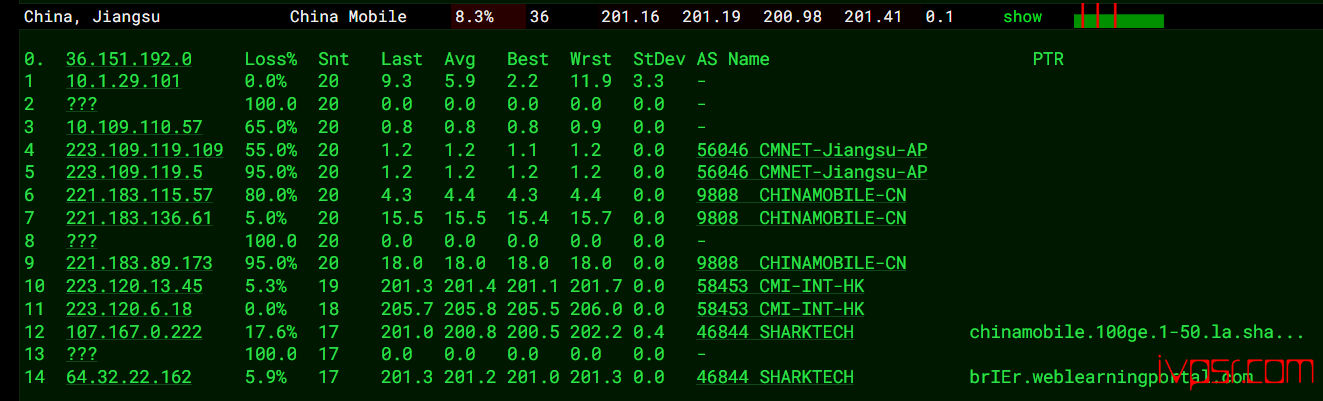
Task: Click the 'Loss%' column header
Action: (x=271, y=60)
